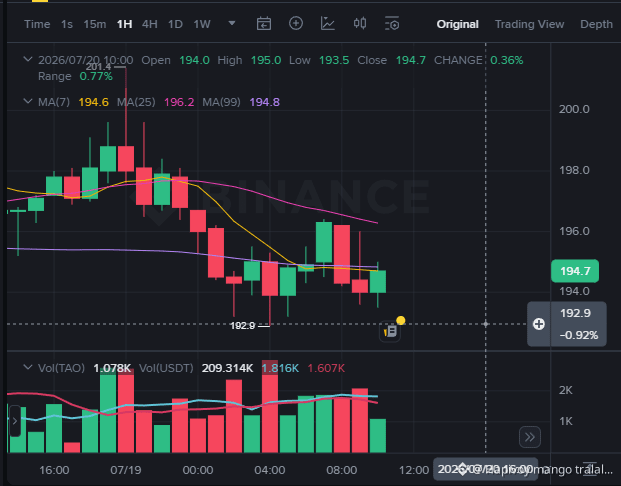The height and width of the screenshot is (486, 621).
Task: Click the order history marker icon on chart
Action: tap(390, 331)
